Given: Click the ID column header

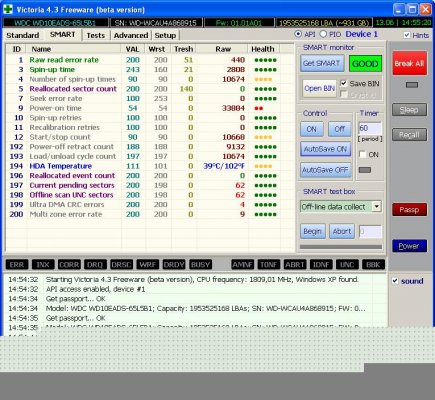Looking at the screenshot, I should 16,49.
